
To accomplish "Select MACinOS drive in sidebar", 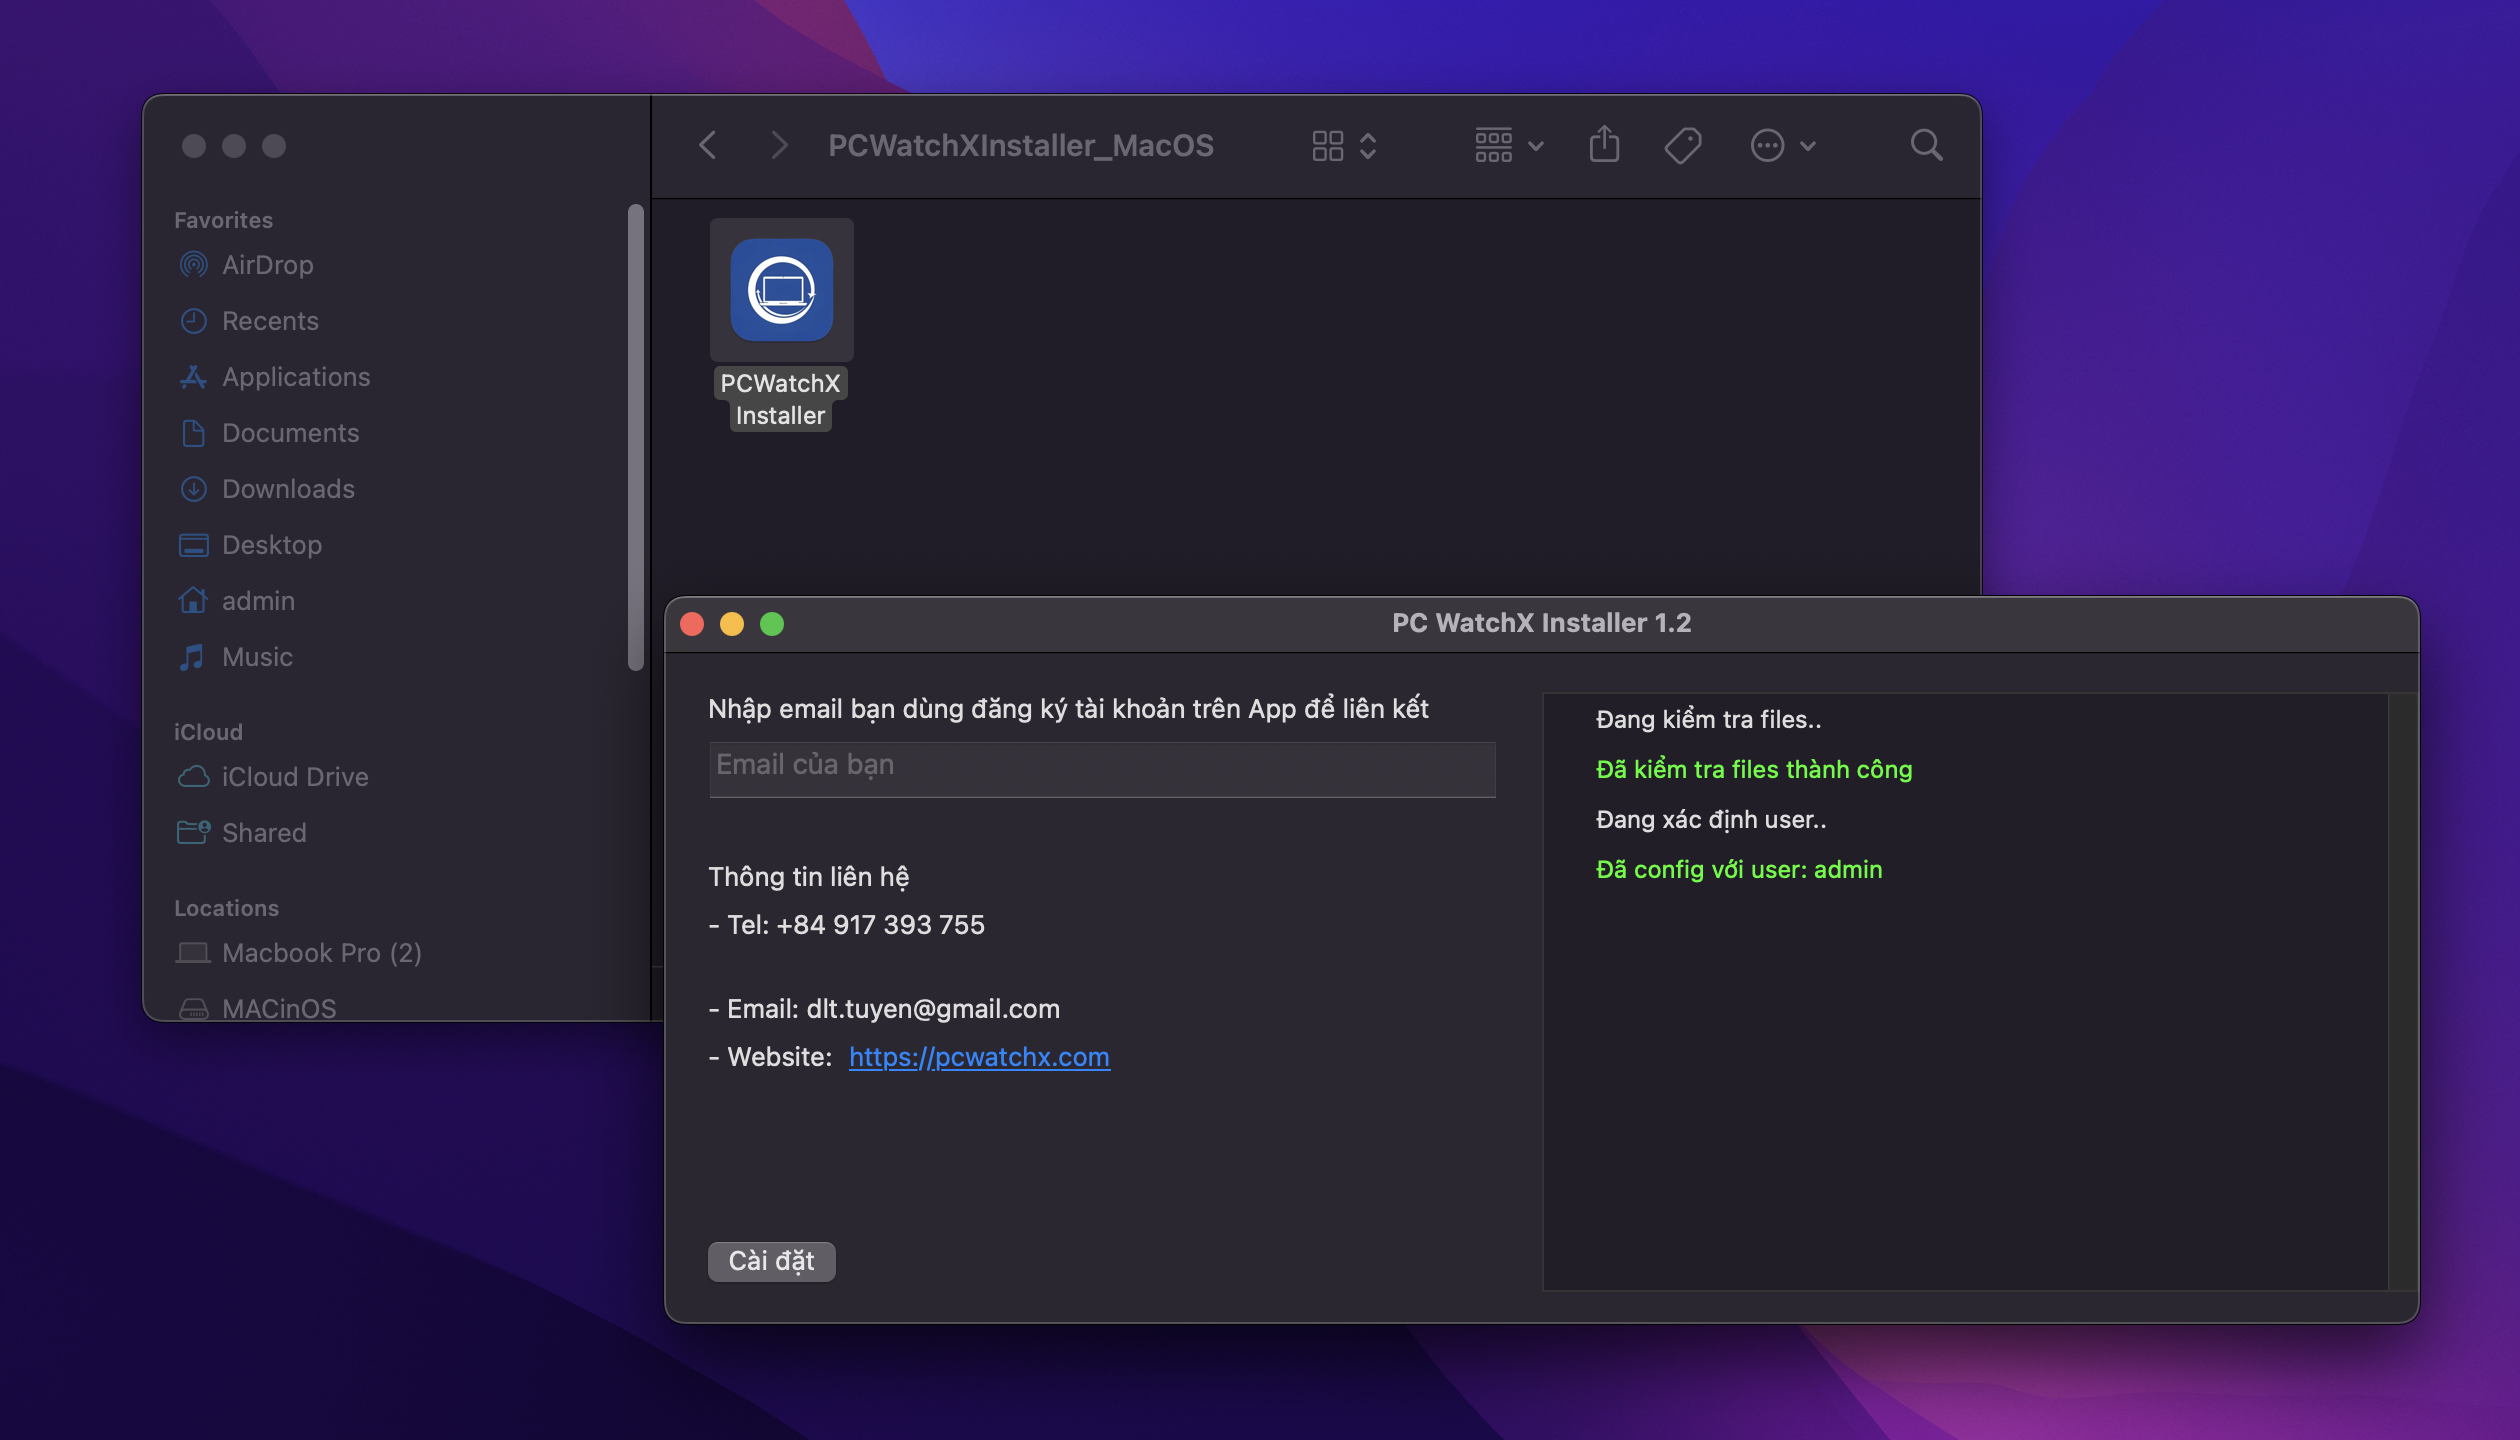I will click(279, 1008).
